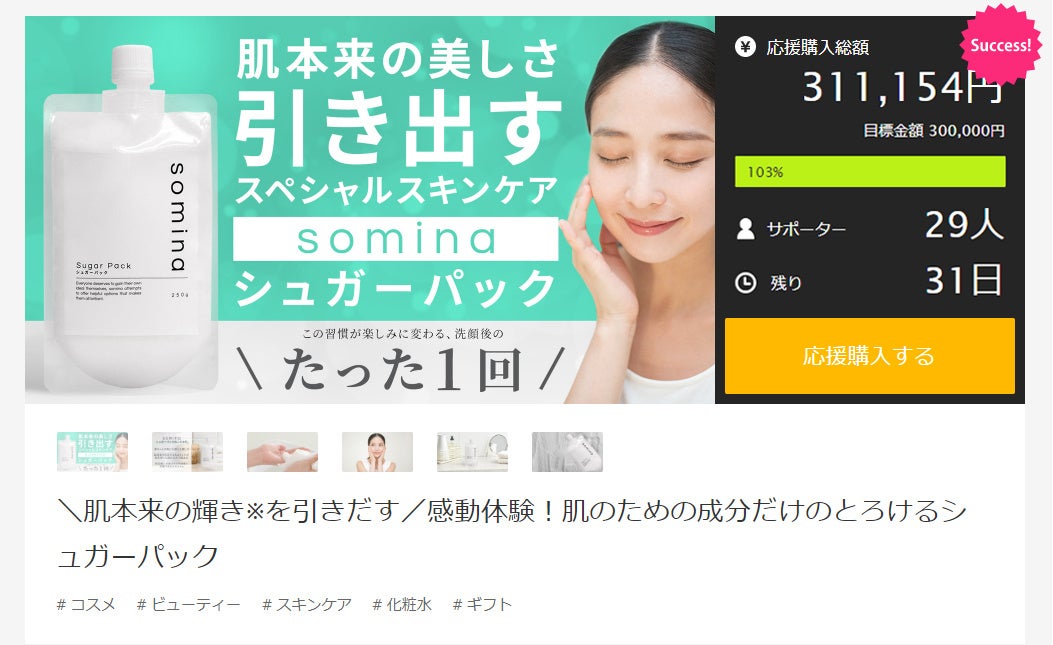
Task: Select the fifth thumbnail of bathroom shelf
Action: coord(472,452)
